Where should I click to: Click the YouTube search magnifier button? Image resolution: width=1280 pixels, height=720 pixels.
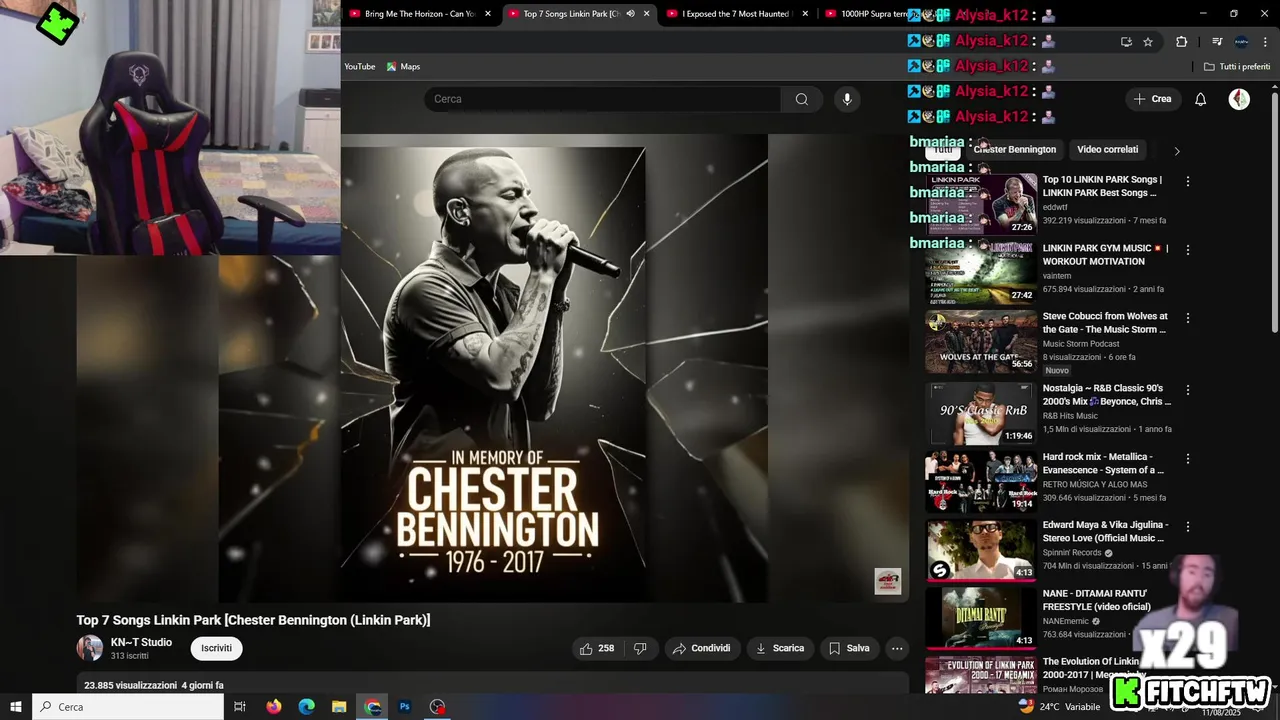click(801, 99)
